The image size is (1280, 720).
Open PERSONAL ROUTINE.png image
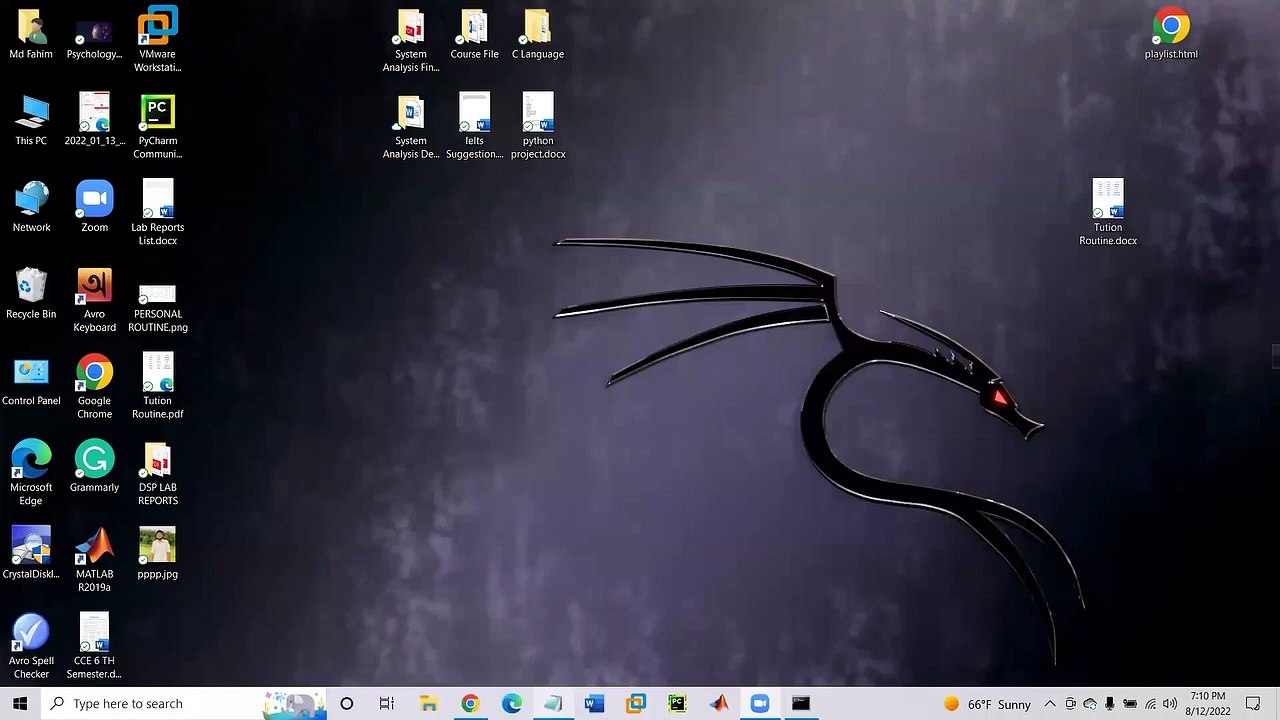[x=158, y=307]
